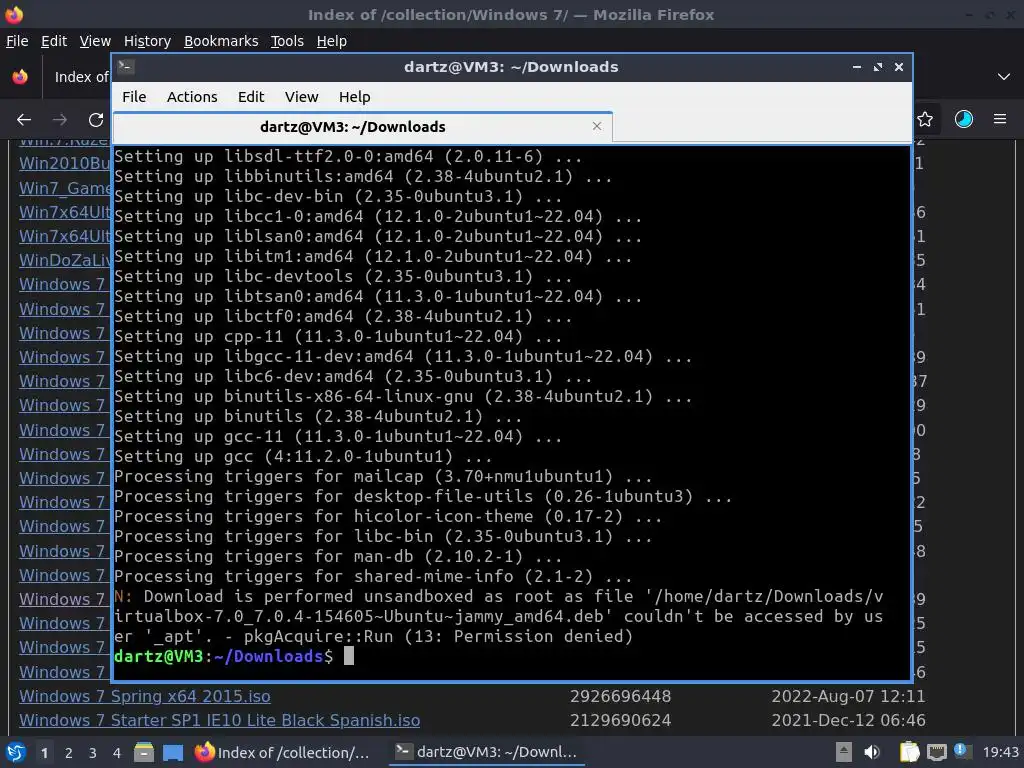Open Firefox Bookmarks menu
Viewport: 1024px width, 768px height.
(x=221, y=41)
